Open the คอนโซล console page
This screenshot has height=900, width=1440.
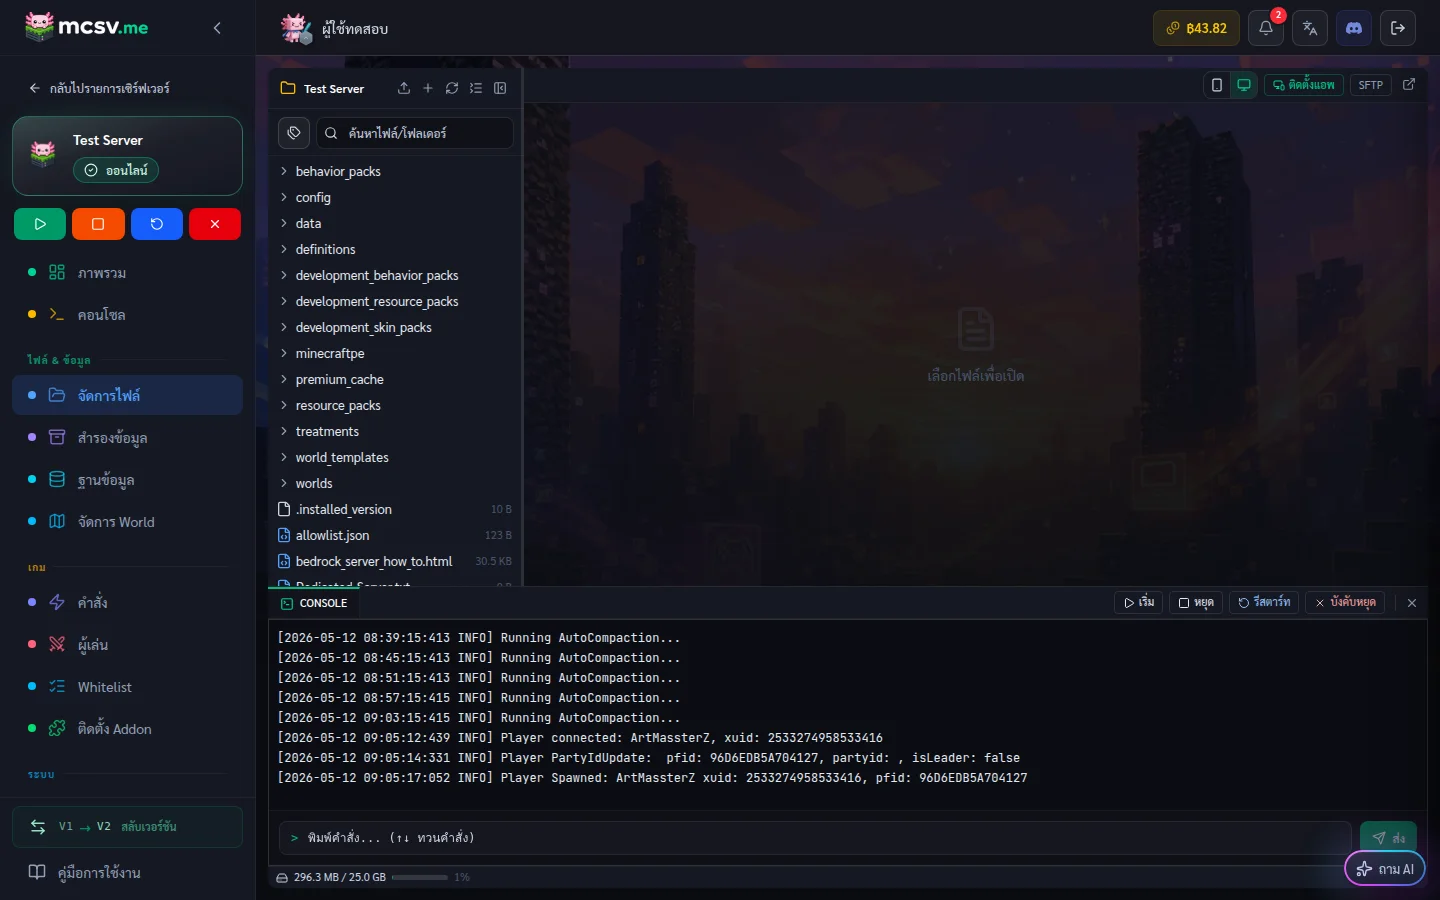[127, 315]
